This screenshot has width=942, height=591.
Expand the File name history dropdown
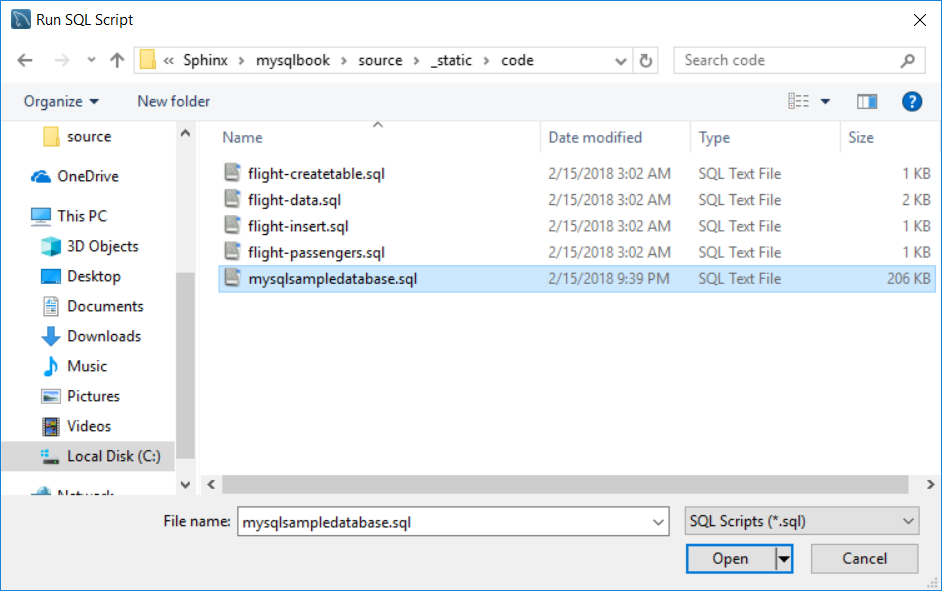[658, 521]
